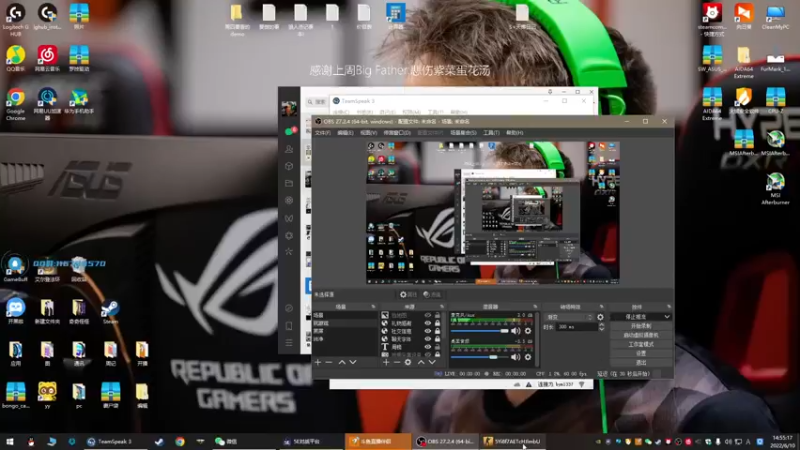The image size is (800, 450).
Task: Open OBS Help menu
Action: (x=514, y=133)
